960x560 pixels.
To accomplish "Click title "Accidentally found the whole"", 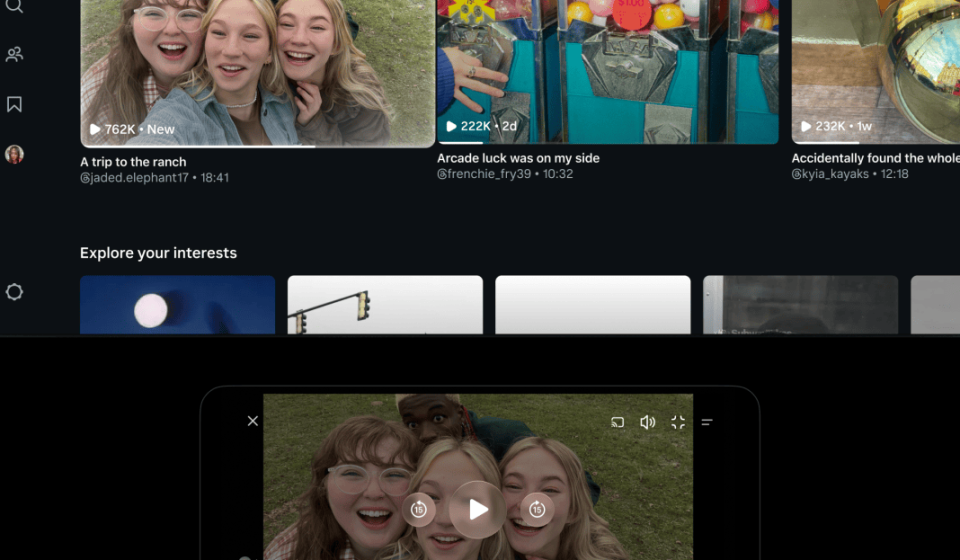I will tap(876, 158).
